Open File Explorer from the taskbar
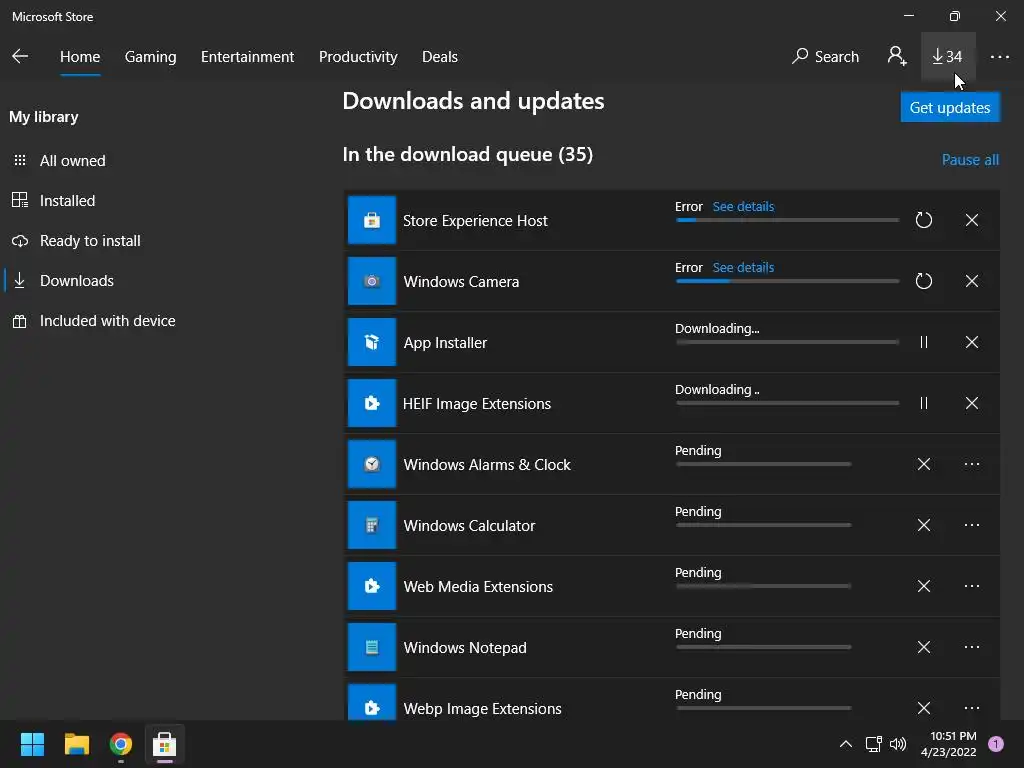This screenshot has height=768, width=1024. 76,744
